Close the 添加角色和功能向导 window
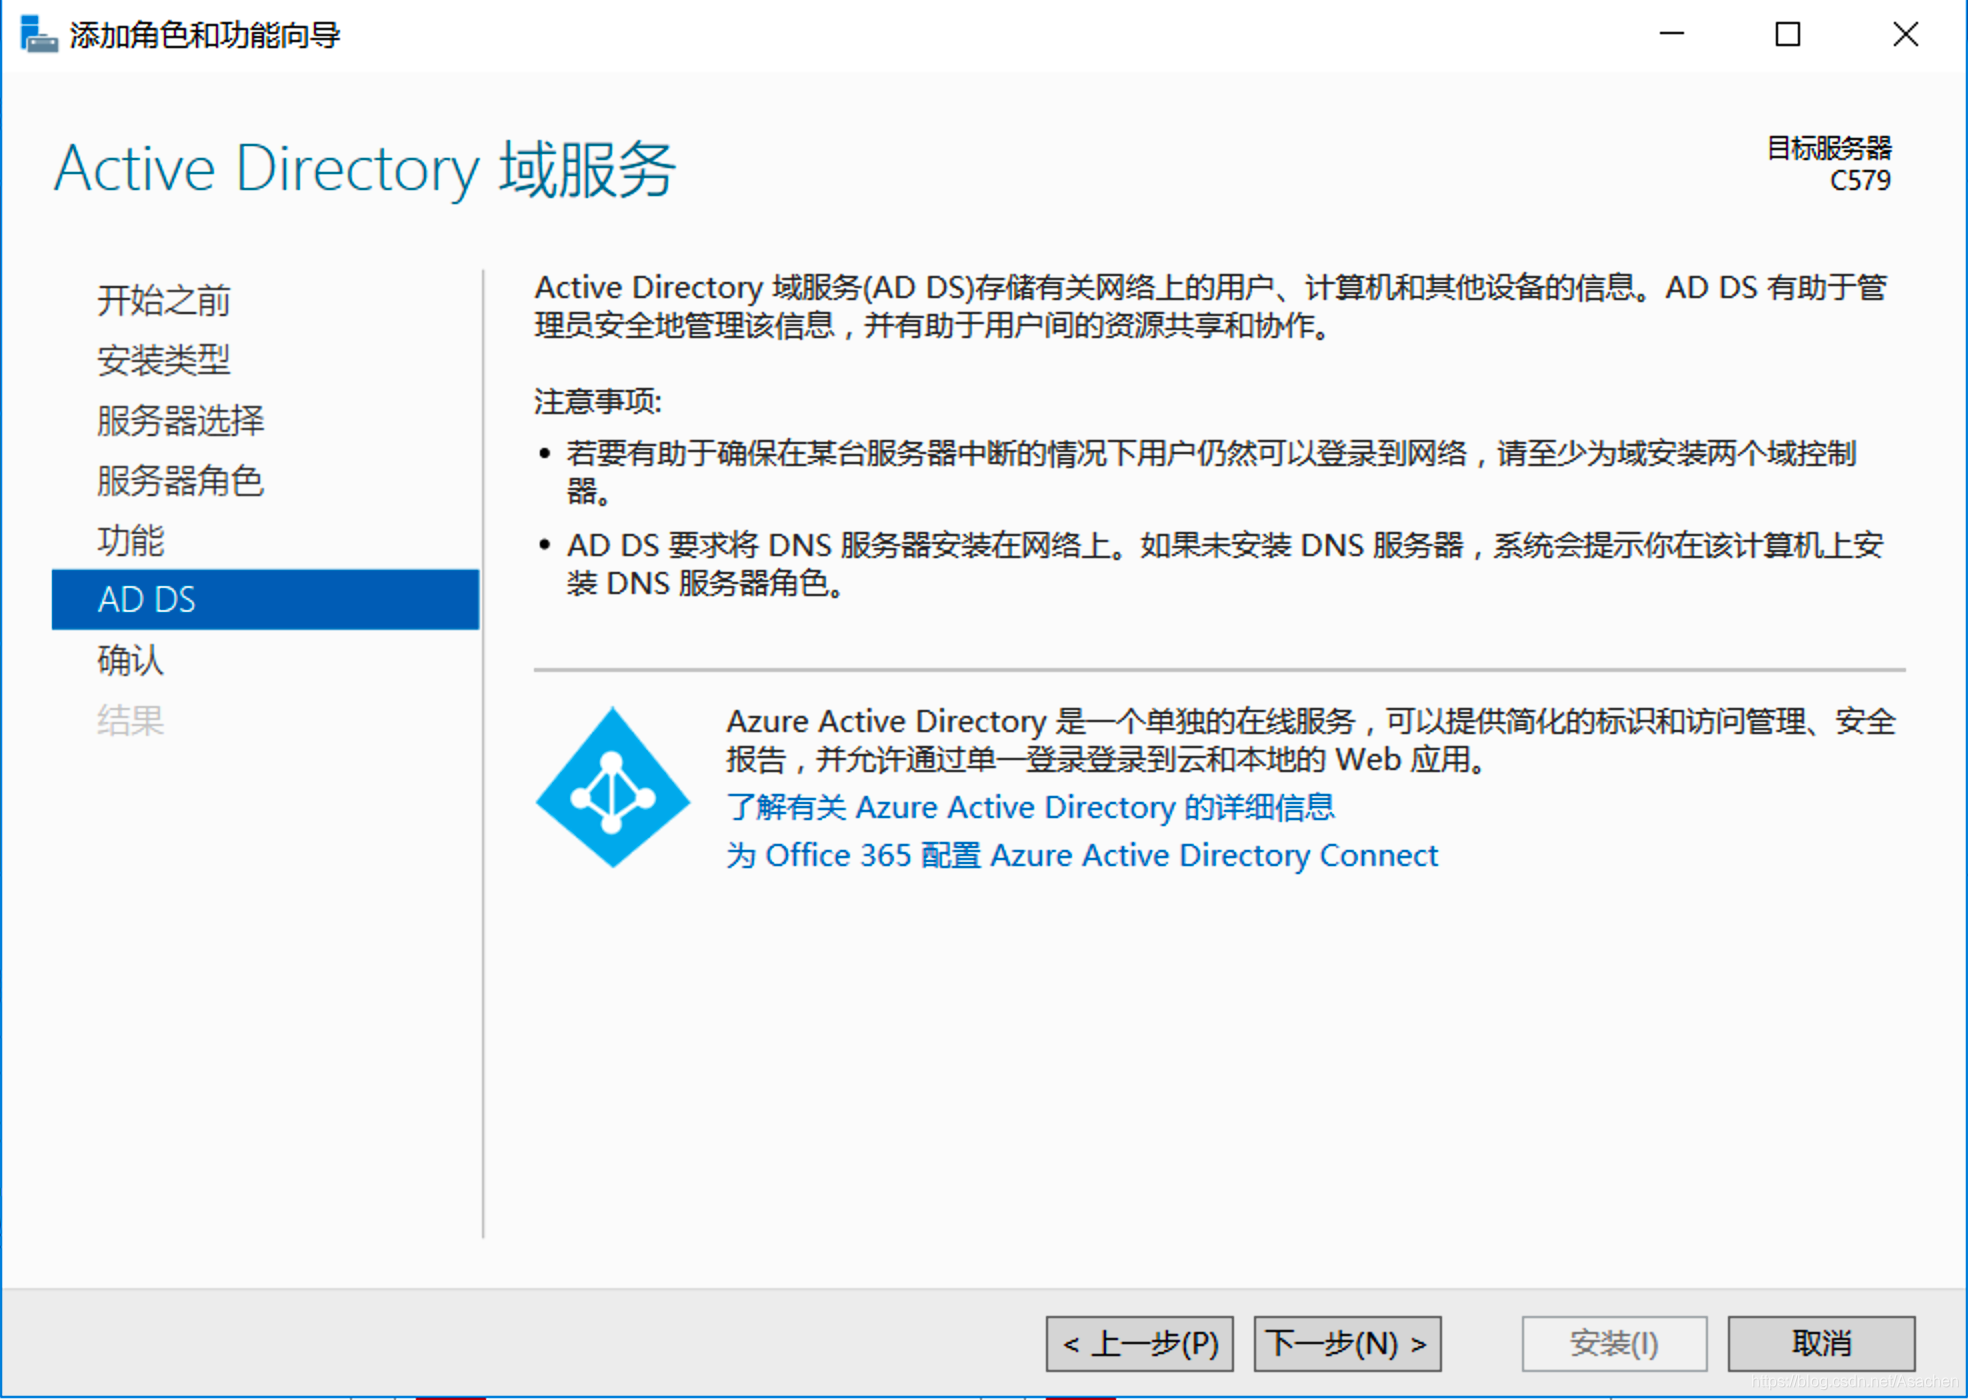The width and height of the screenshot is (1968, 1400). click(x=1906, y=34)
